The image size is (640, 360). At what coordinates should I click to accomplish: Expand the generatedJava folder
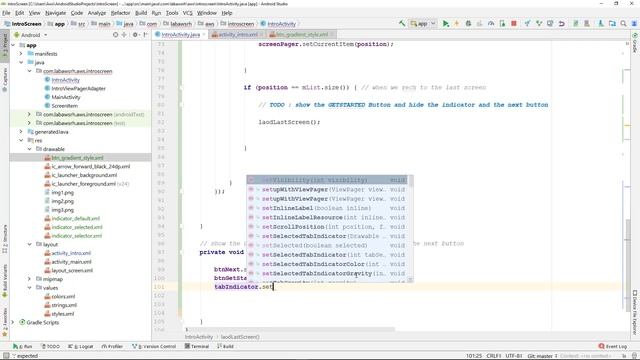pos(21,131)
